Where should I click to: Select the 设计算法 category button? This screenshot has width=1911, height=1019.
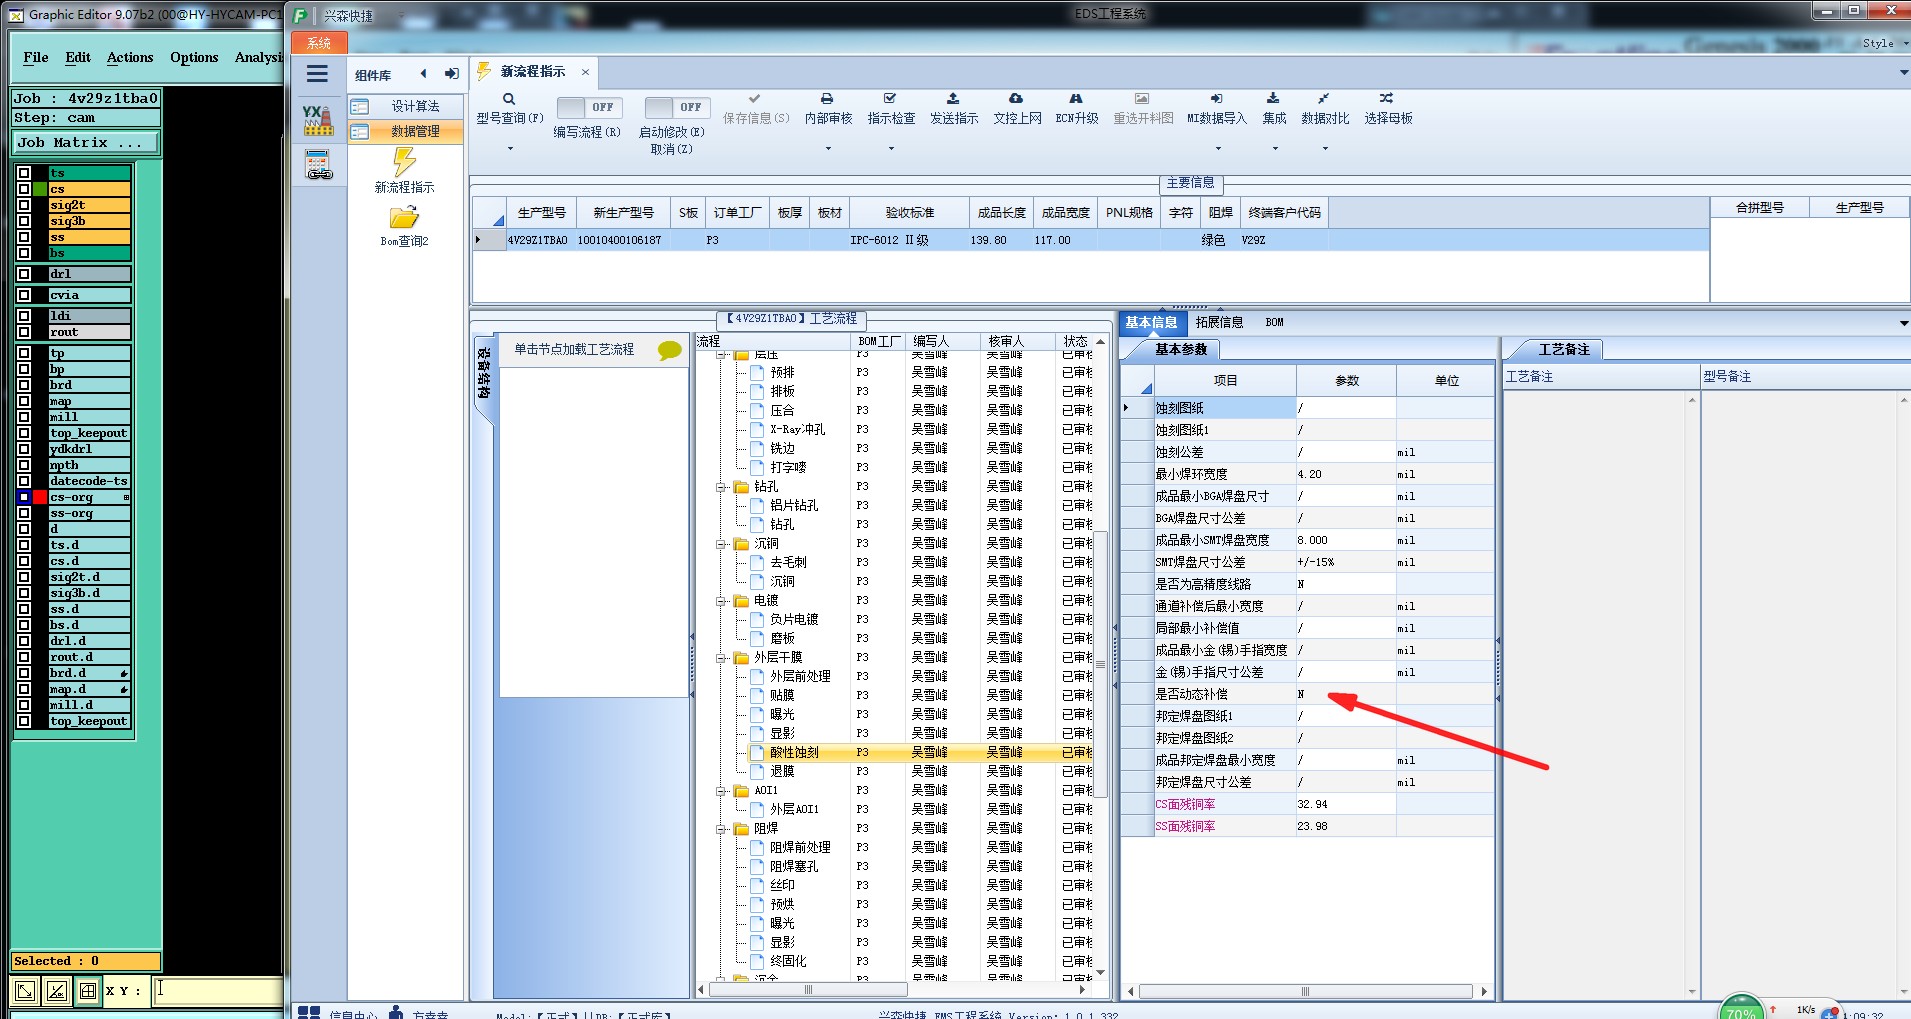(x=405, y=106)
